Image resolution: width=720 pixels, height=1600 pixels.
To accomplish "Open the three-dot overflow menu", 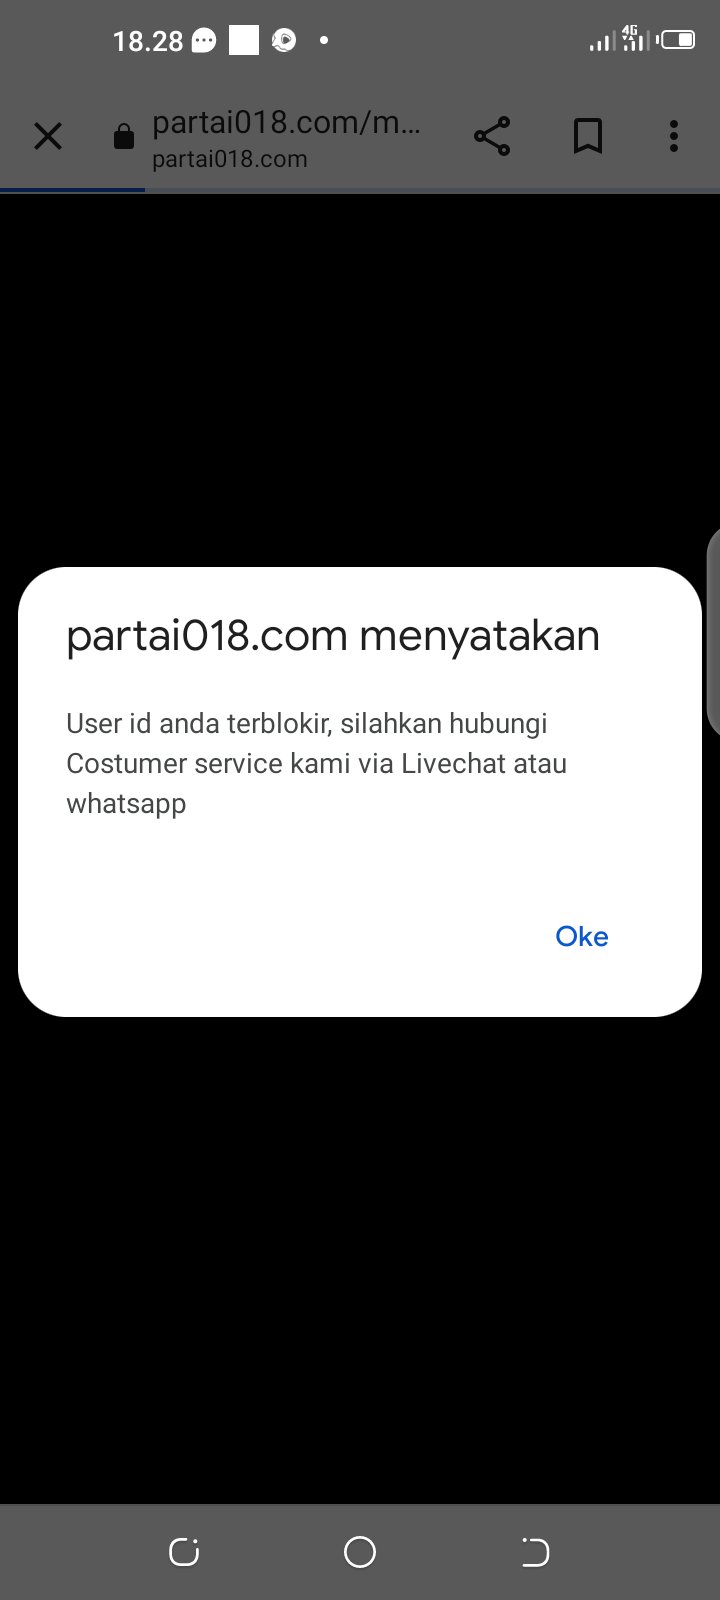I will pos(674,136).
